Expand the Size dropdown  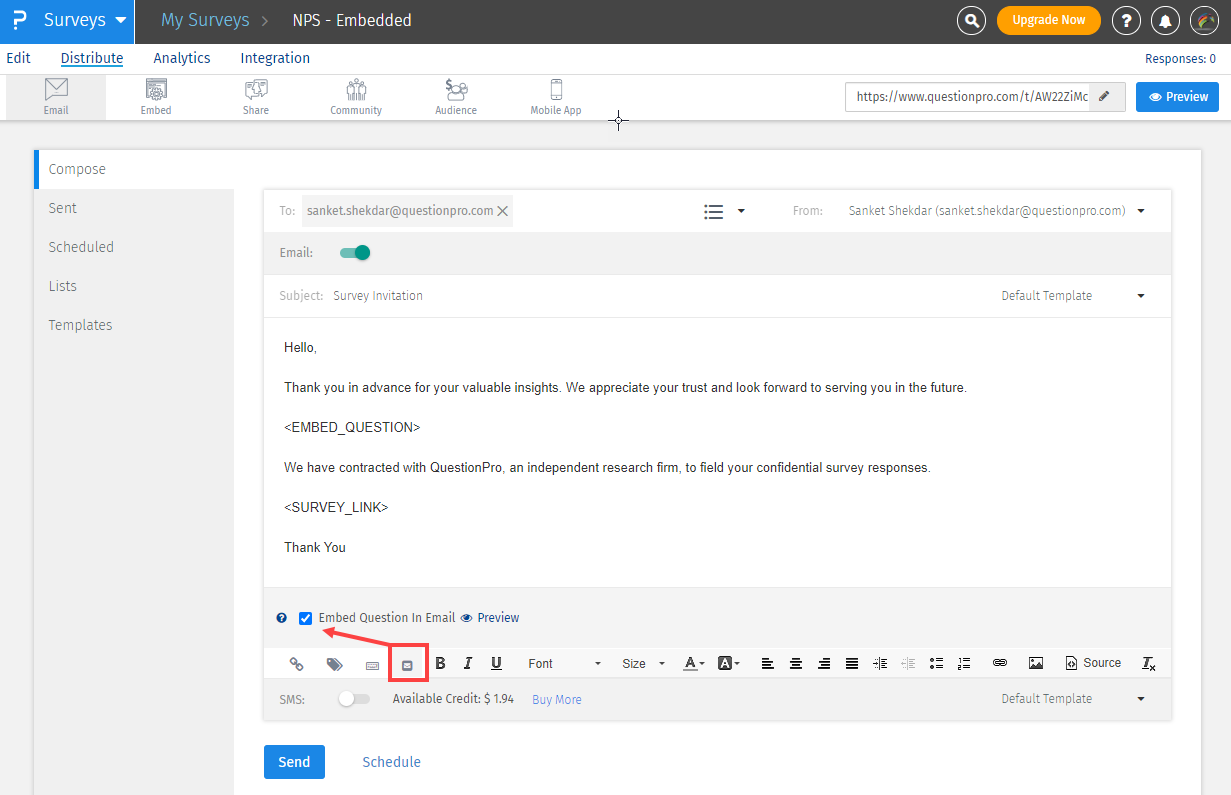(643, 663)
